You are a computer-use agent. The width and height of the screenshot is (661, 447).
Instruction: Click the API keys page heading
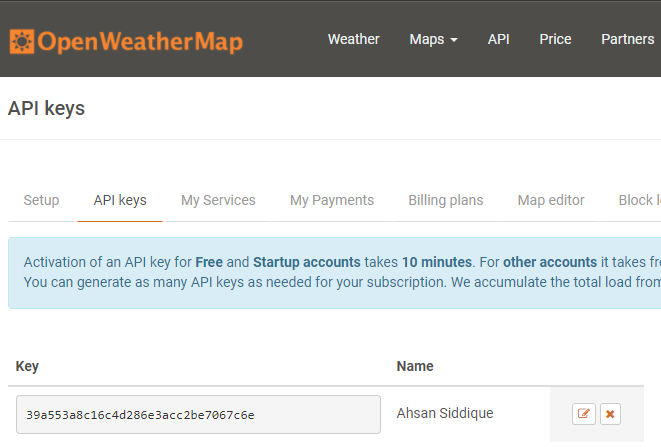pos(46,108)
